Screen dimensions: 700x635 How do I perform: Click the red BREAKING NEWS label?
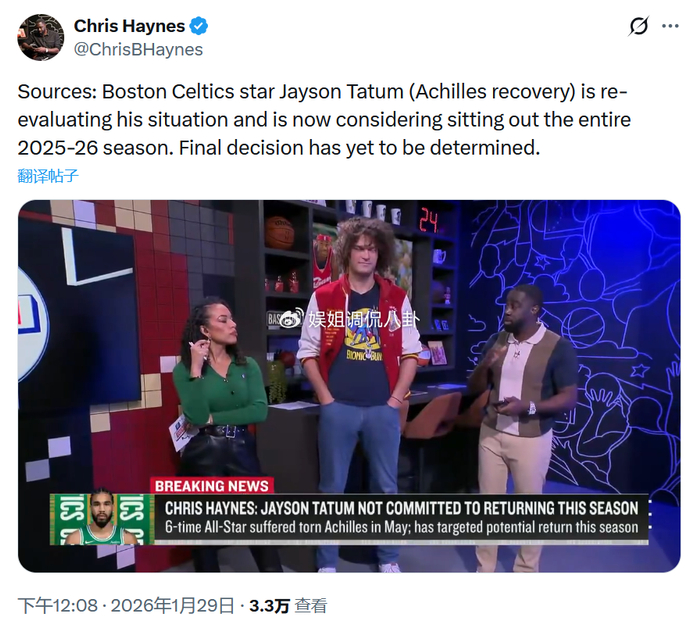[x=212, y=485]
